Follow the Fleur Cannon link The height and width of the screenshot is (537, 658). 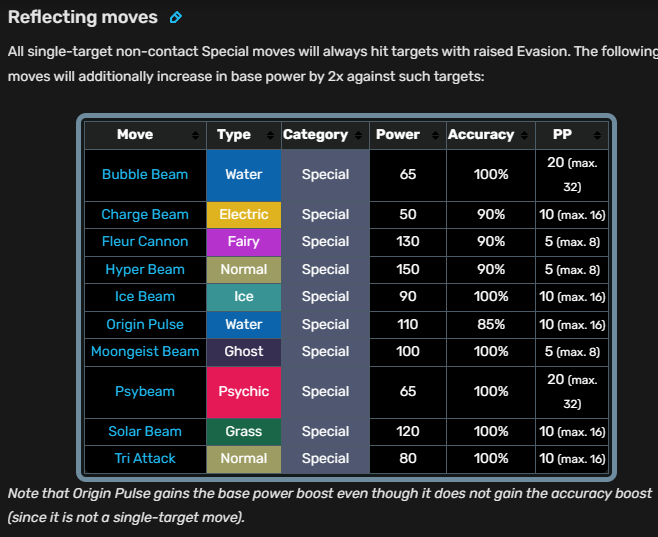(145, 241)
